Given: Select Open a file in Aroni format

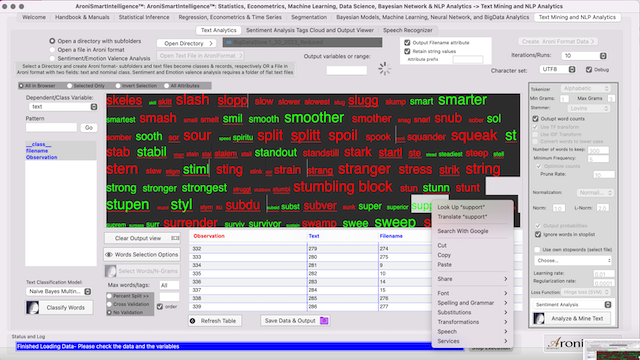Looking at the screenshot, I should (x=52, y=49).
